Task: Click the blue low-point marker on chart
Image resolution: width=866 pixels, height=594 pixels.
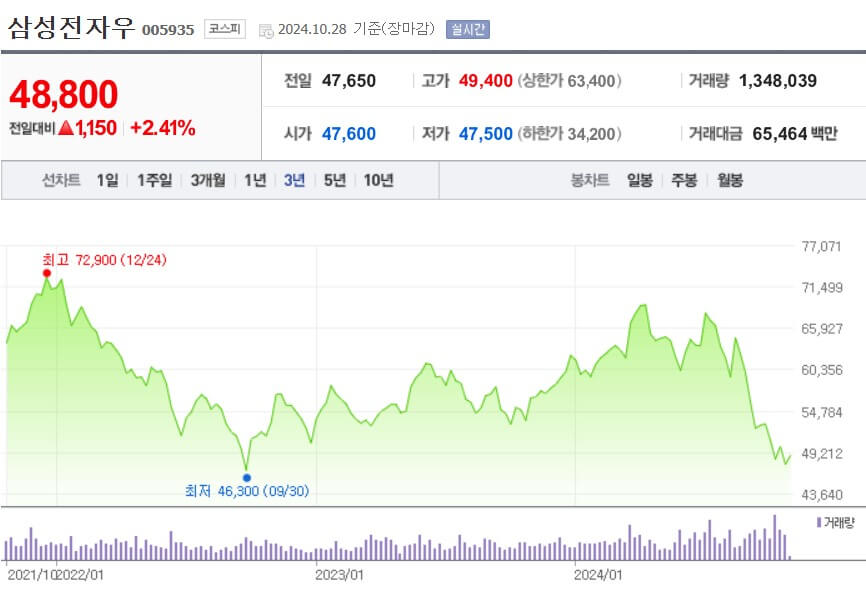Action: click(247, 478)
